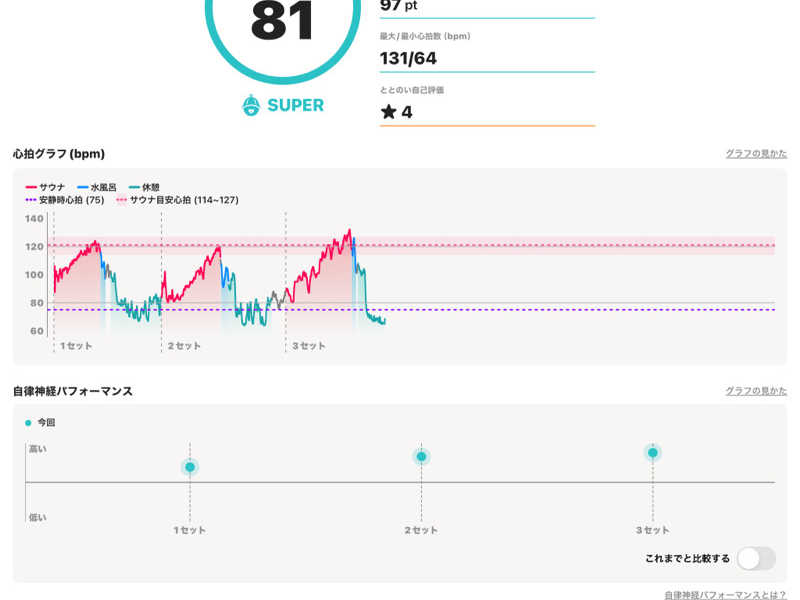Select the 1セット performance data point
This screenshot has width=800, height=600.
(x=190, y=467)
